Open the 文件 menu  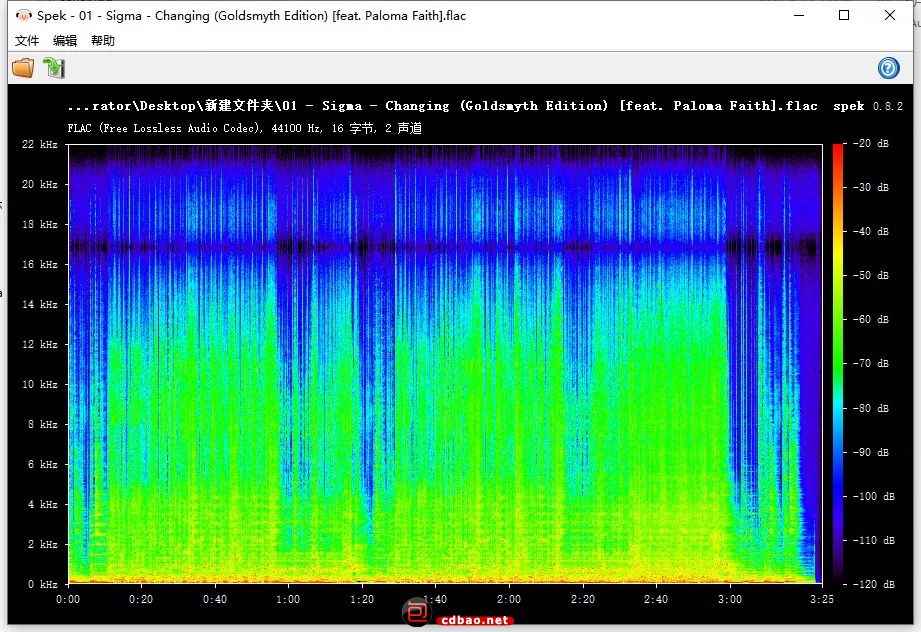tap(27, 41)
